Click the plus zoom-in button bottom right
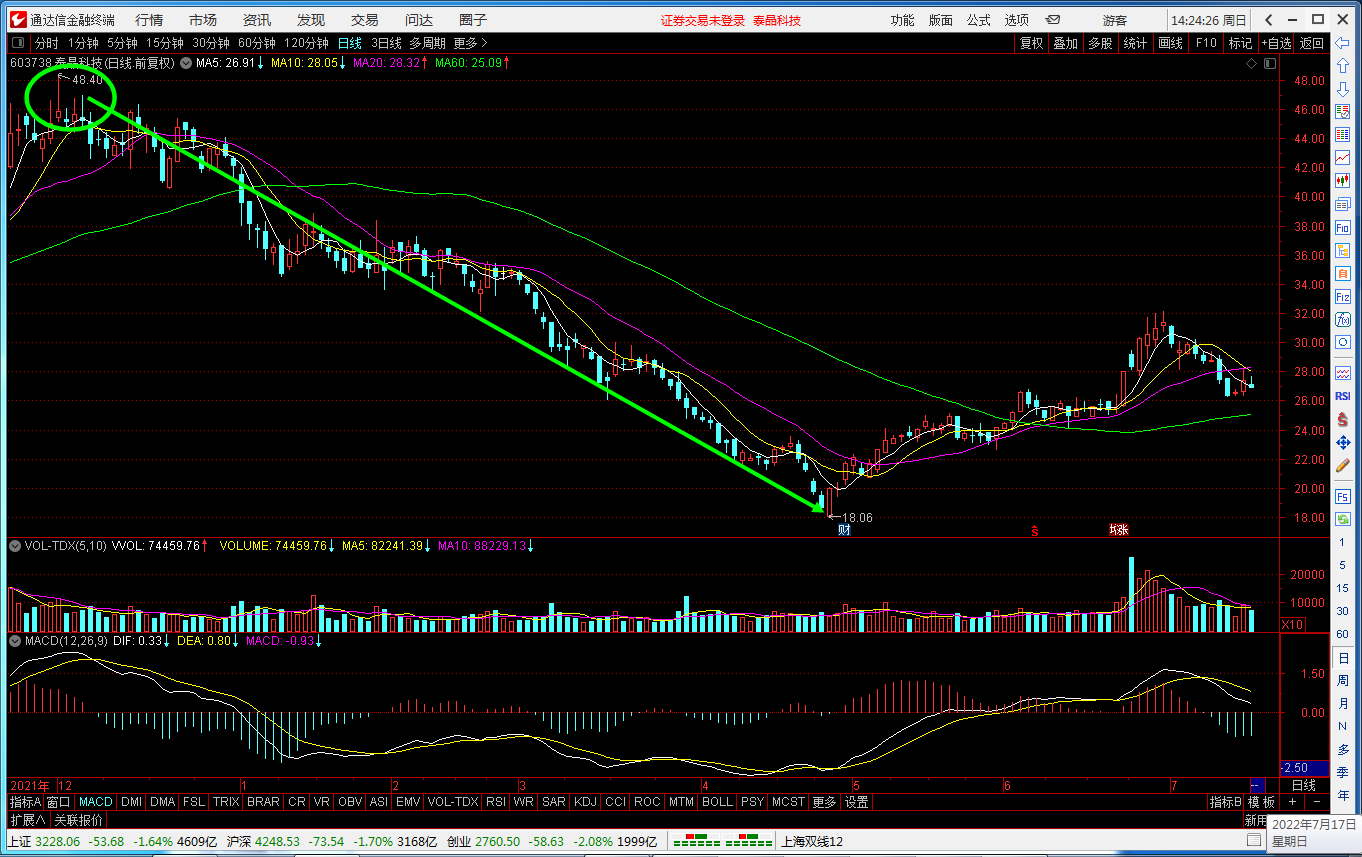1362x857 pixels. point(1292,802)
